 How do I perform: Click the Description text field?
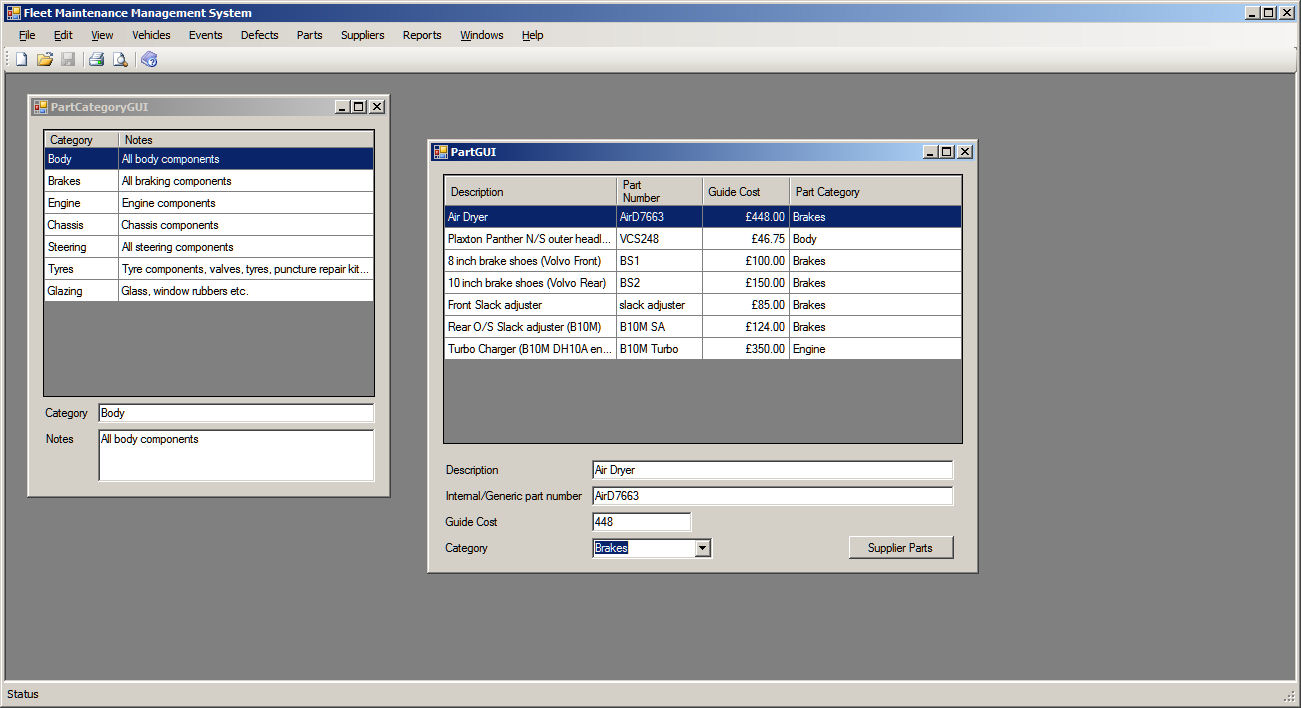pyautogui.click(x=772, y=470)
